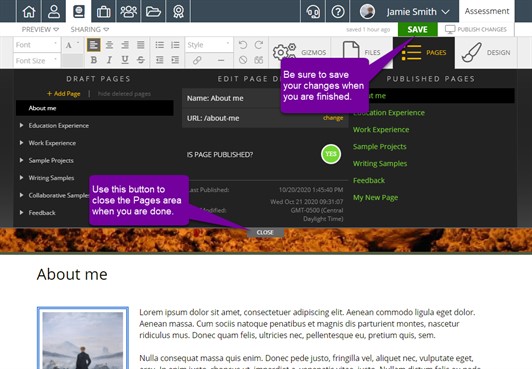Open the Font Size dropdown
This screenshot has height=369, width=532.
click(x=37, y=60)
